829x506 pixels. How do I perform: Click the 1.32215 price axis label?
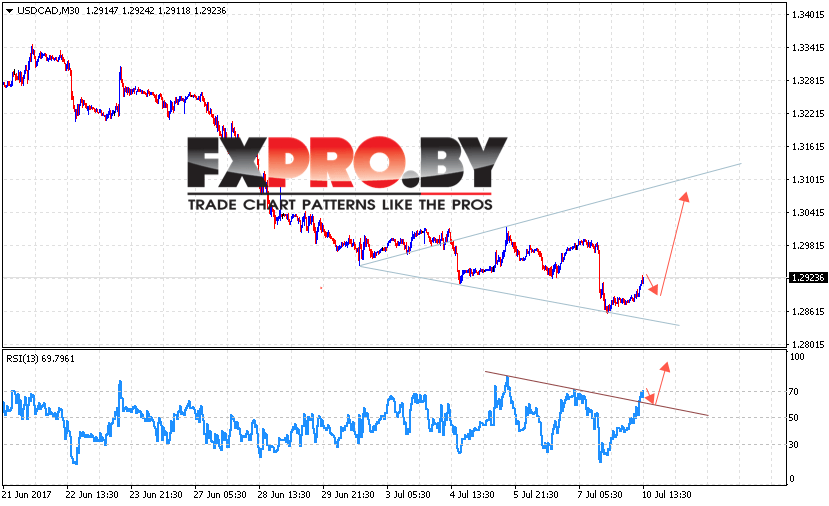808,114
